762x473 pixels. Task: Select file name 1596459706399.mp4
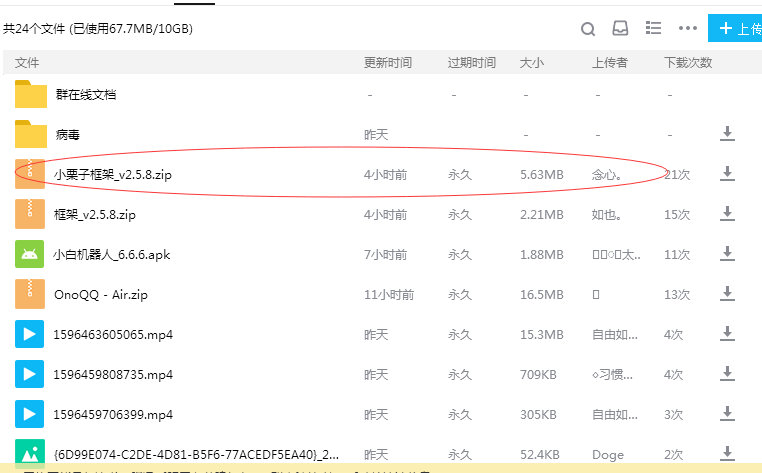tap(113, 414)
